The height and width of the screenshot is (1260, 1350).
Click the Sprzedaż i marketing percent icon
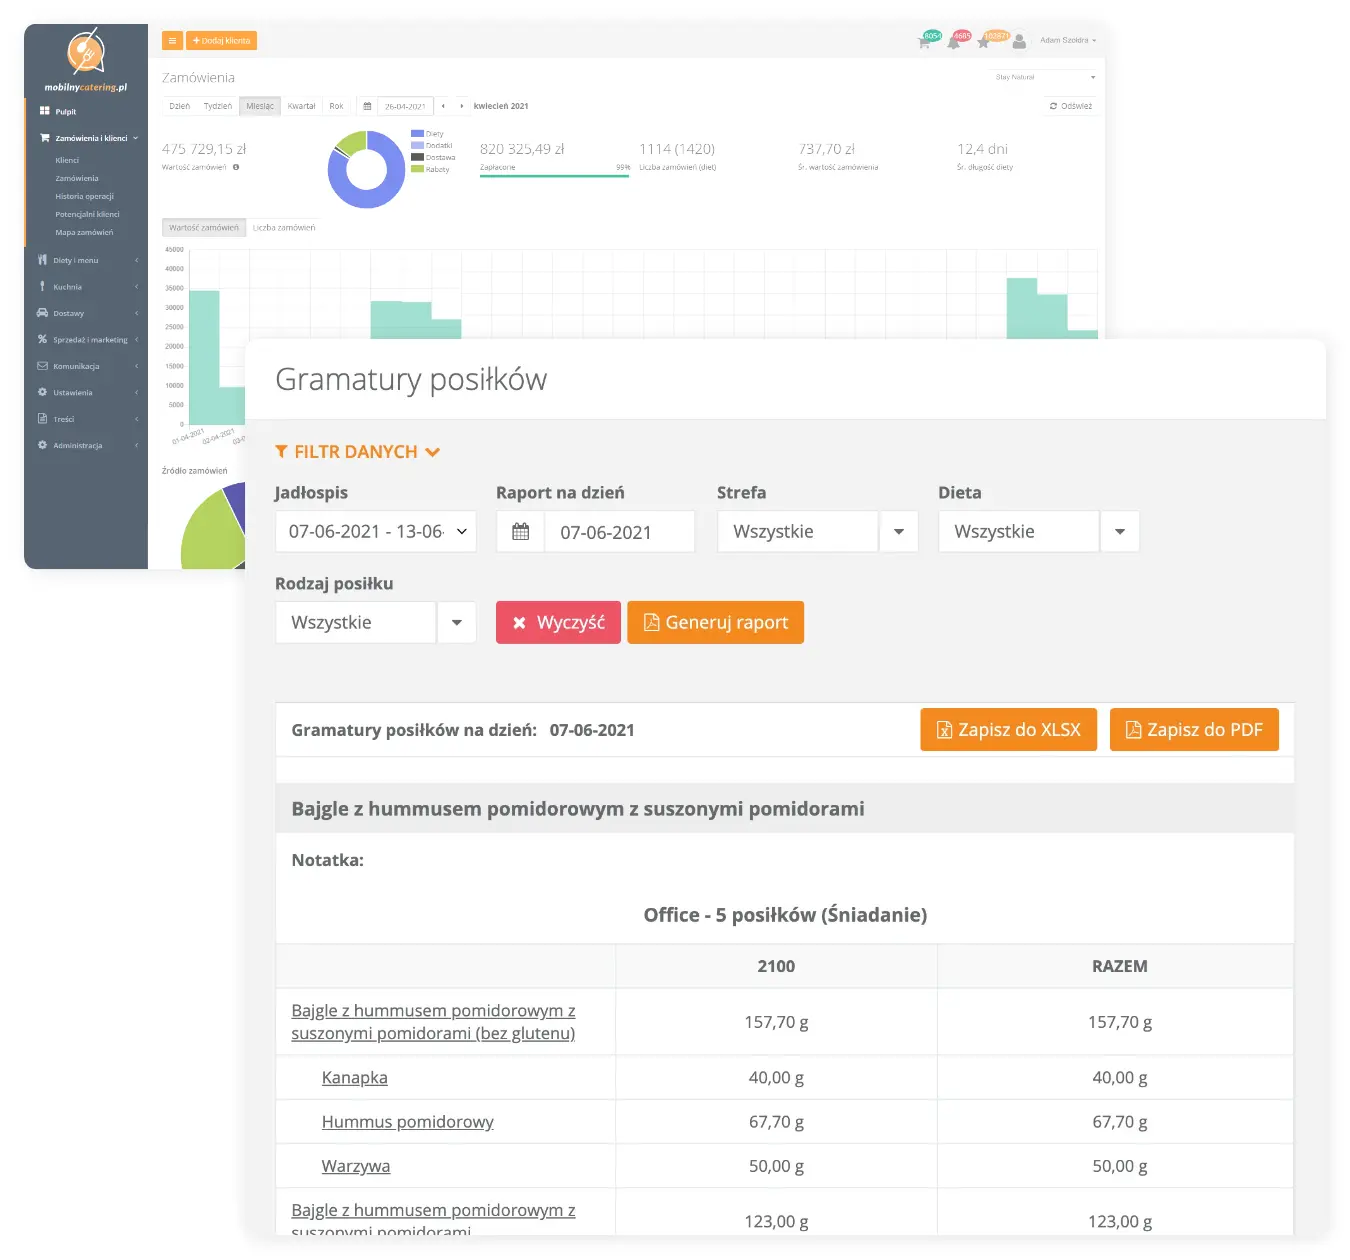[x=42, y=339]
